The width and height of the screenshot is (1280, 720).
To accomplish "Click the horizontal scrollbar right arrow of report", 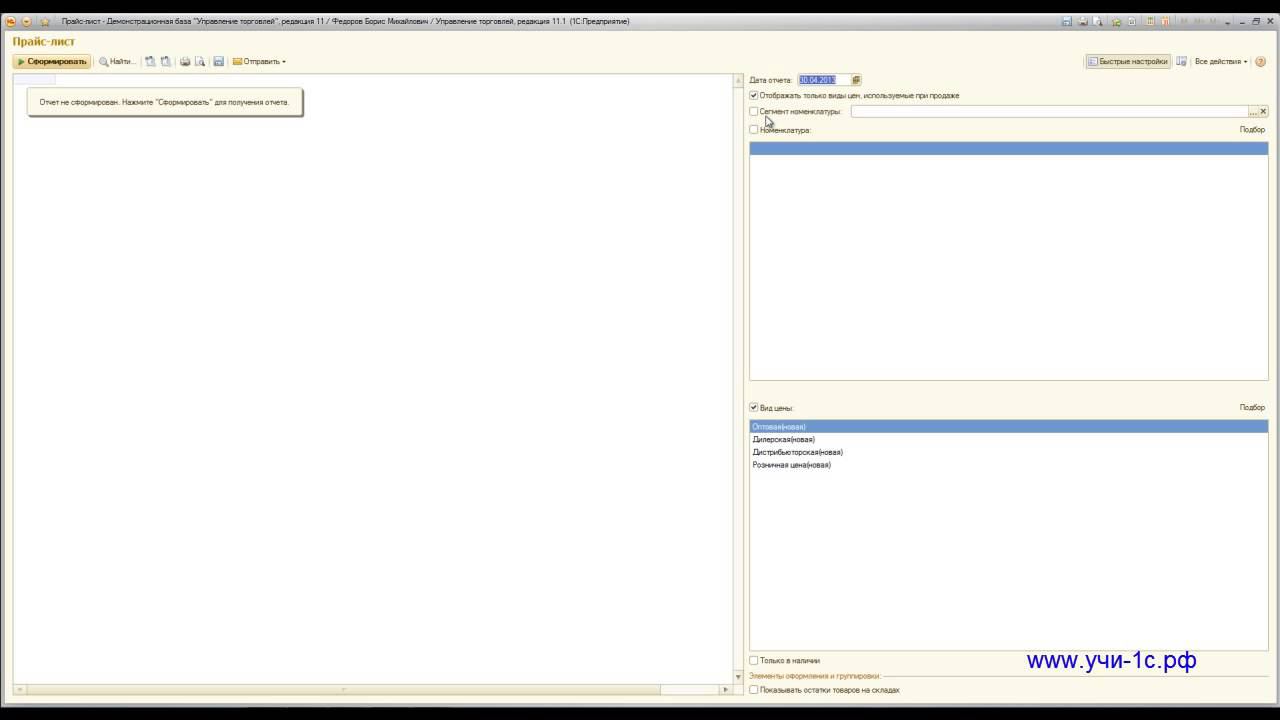I will tap(726, 689).
